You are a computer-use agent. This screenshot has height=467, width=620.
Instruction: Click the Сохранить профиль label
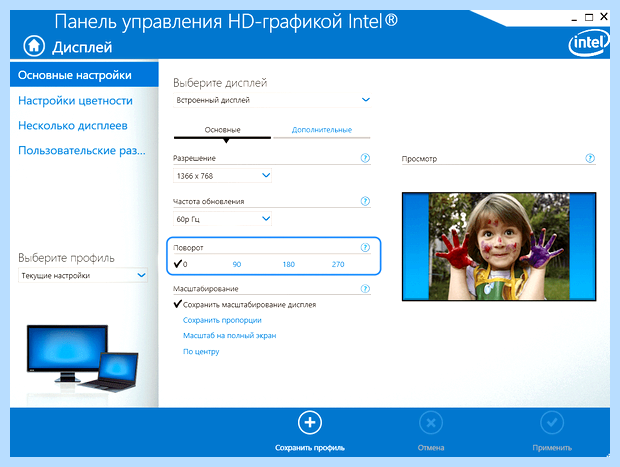[x=310, y=448]
